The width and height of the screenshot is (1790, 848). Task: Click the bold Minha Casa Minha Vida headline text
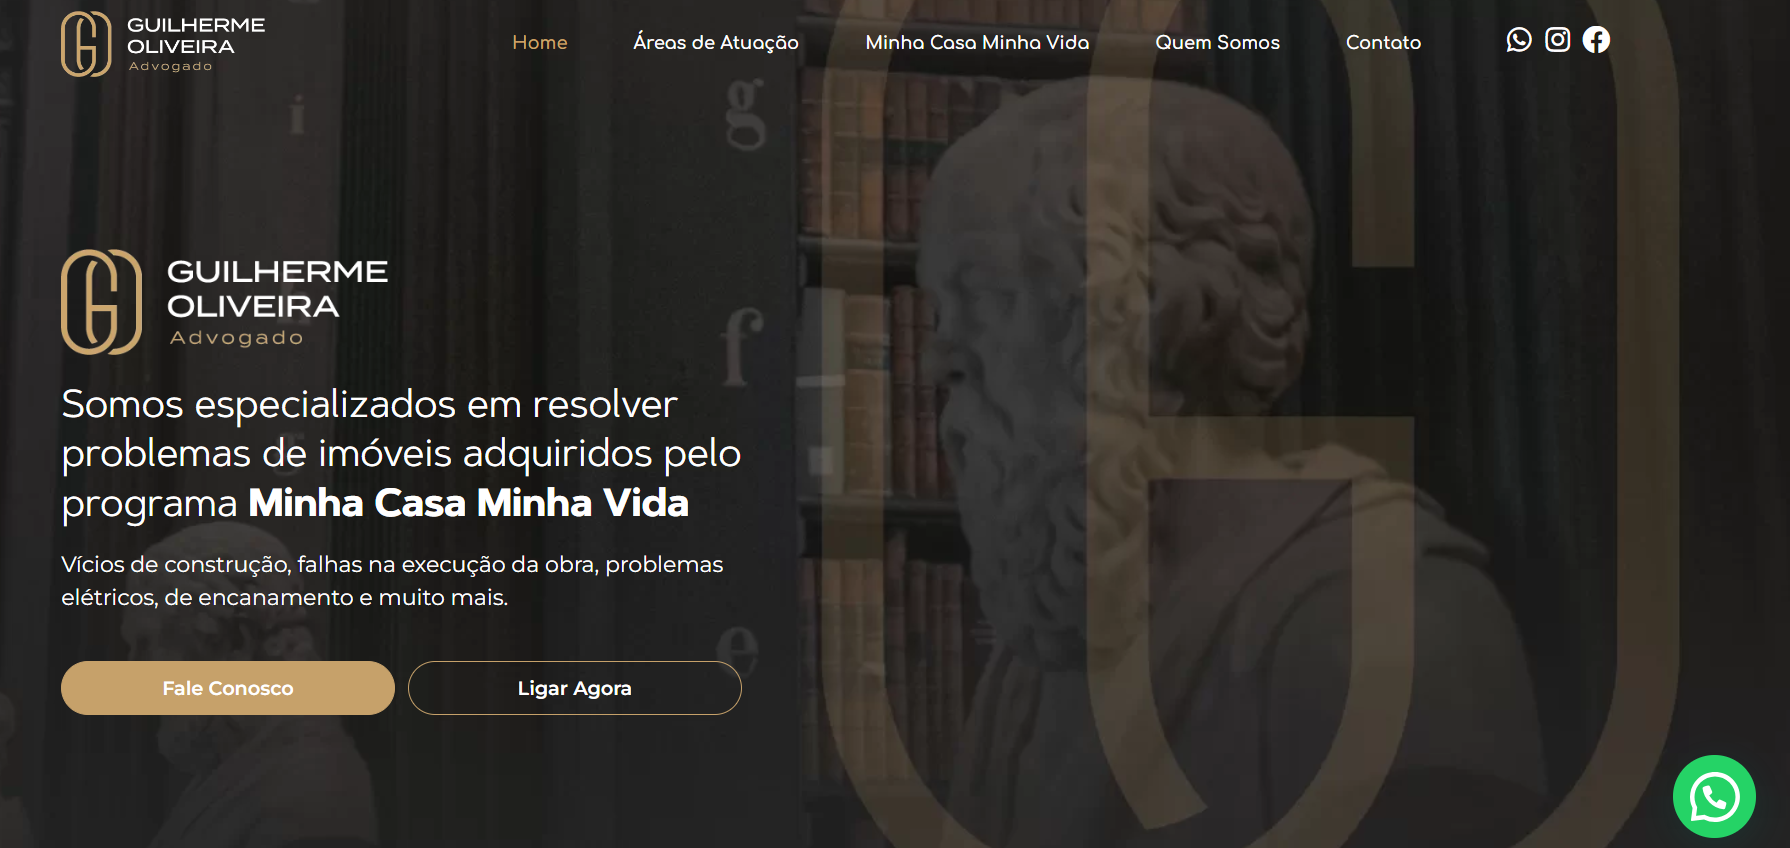point(468,503)
